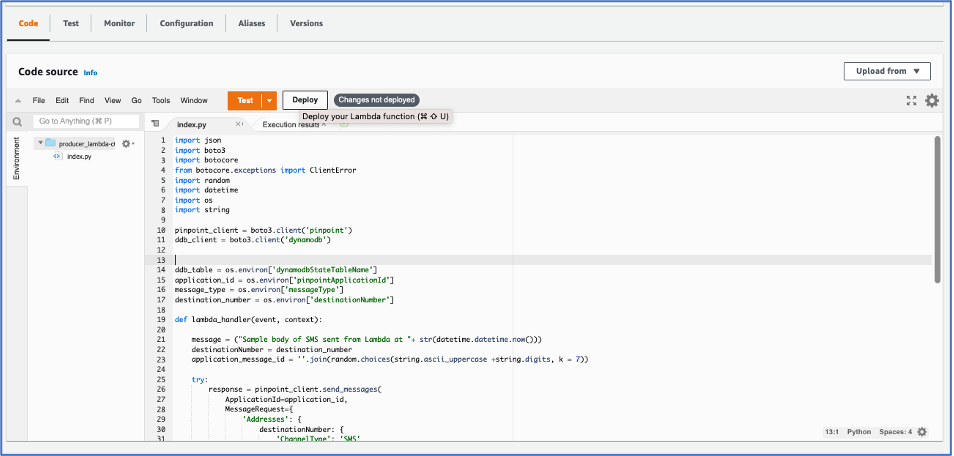Screen dimensions: 954x456
Task: Click the editor's vertical scrollbar
Action: 937,210
